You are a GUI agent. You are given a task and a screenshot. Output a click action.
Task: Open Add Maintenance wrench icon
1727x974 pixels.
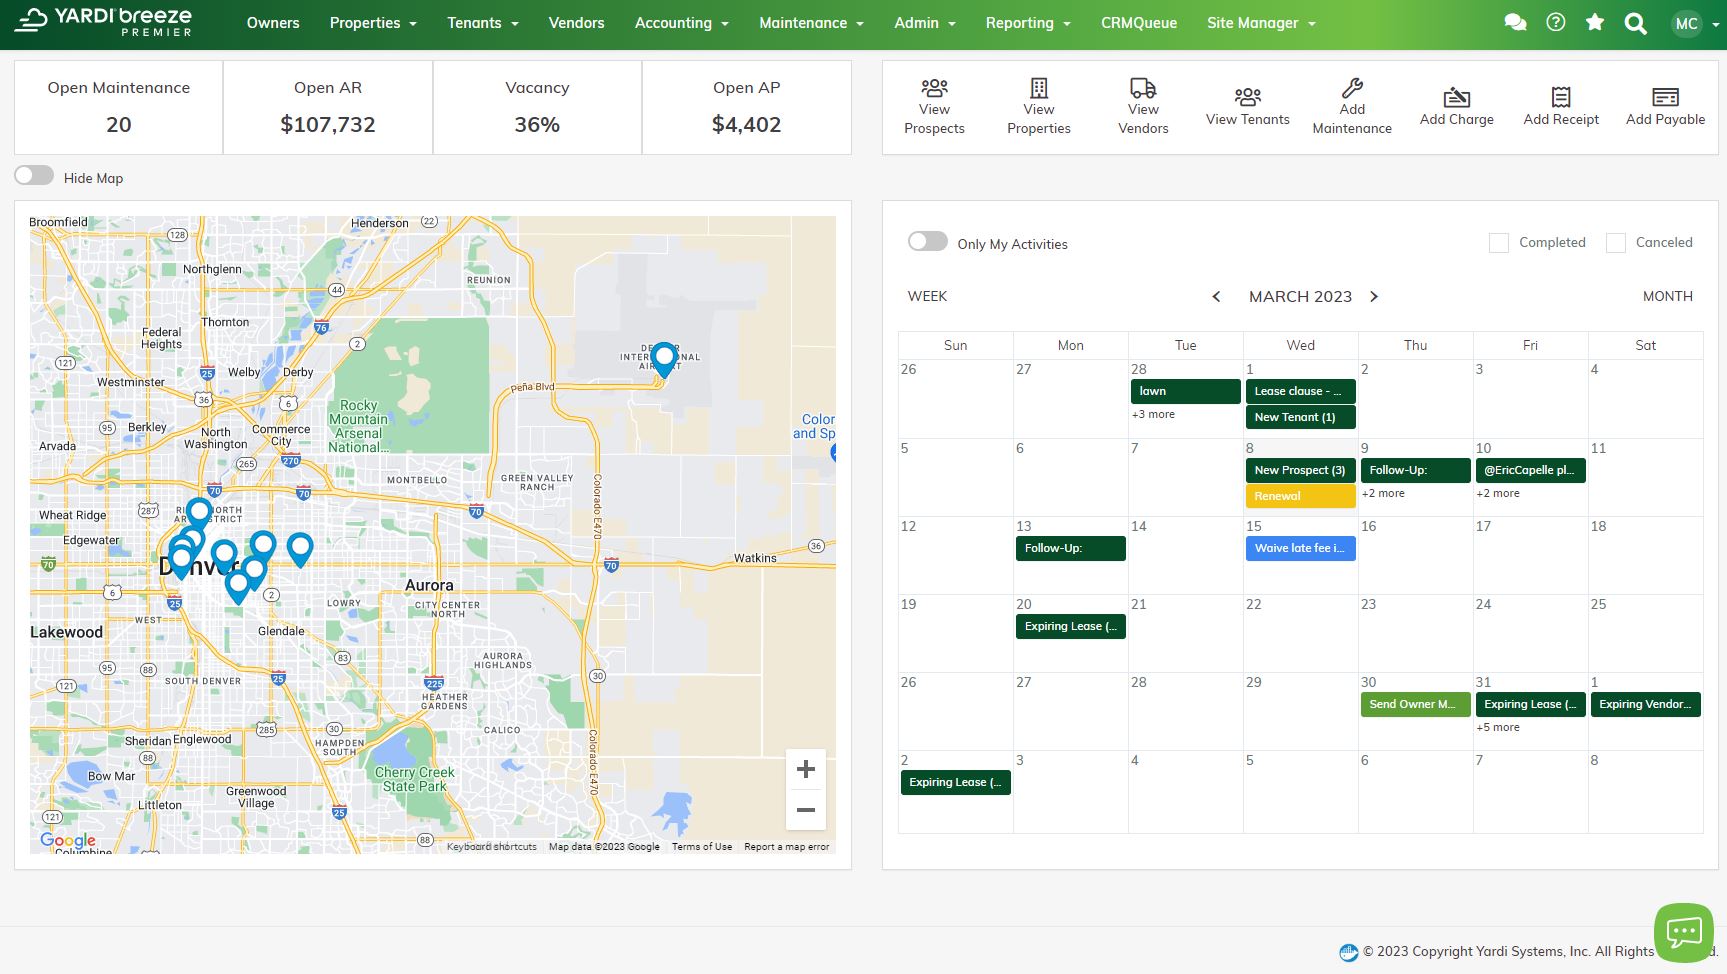click(1352, 88)
